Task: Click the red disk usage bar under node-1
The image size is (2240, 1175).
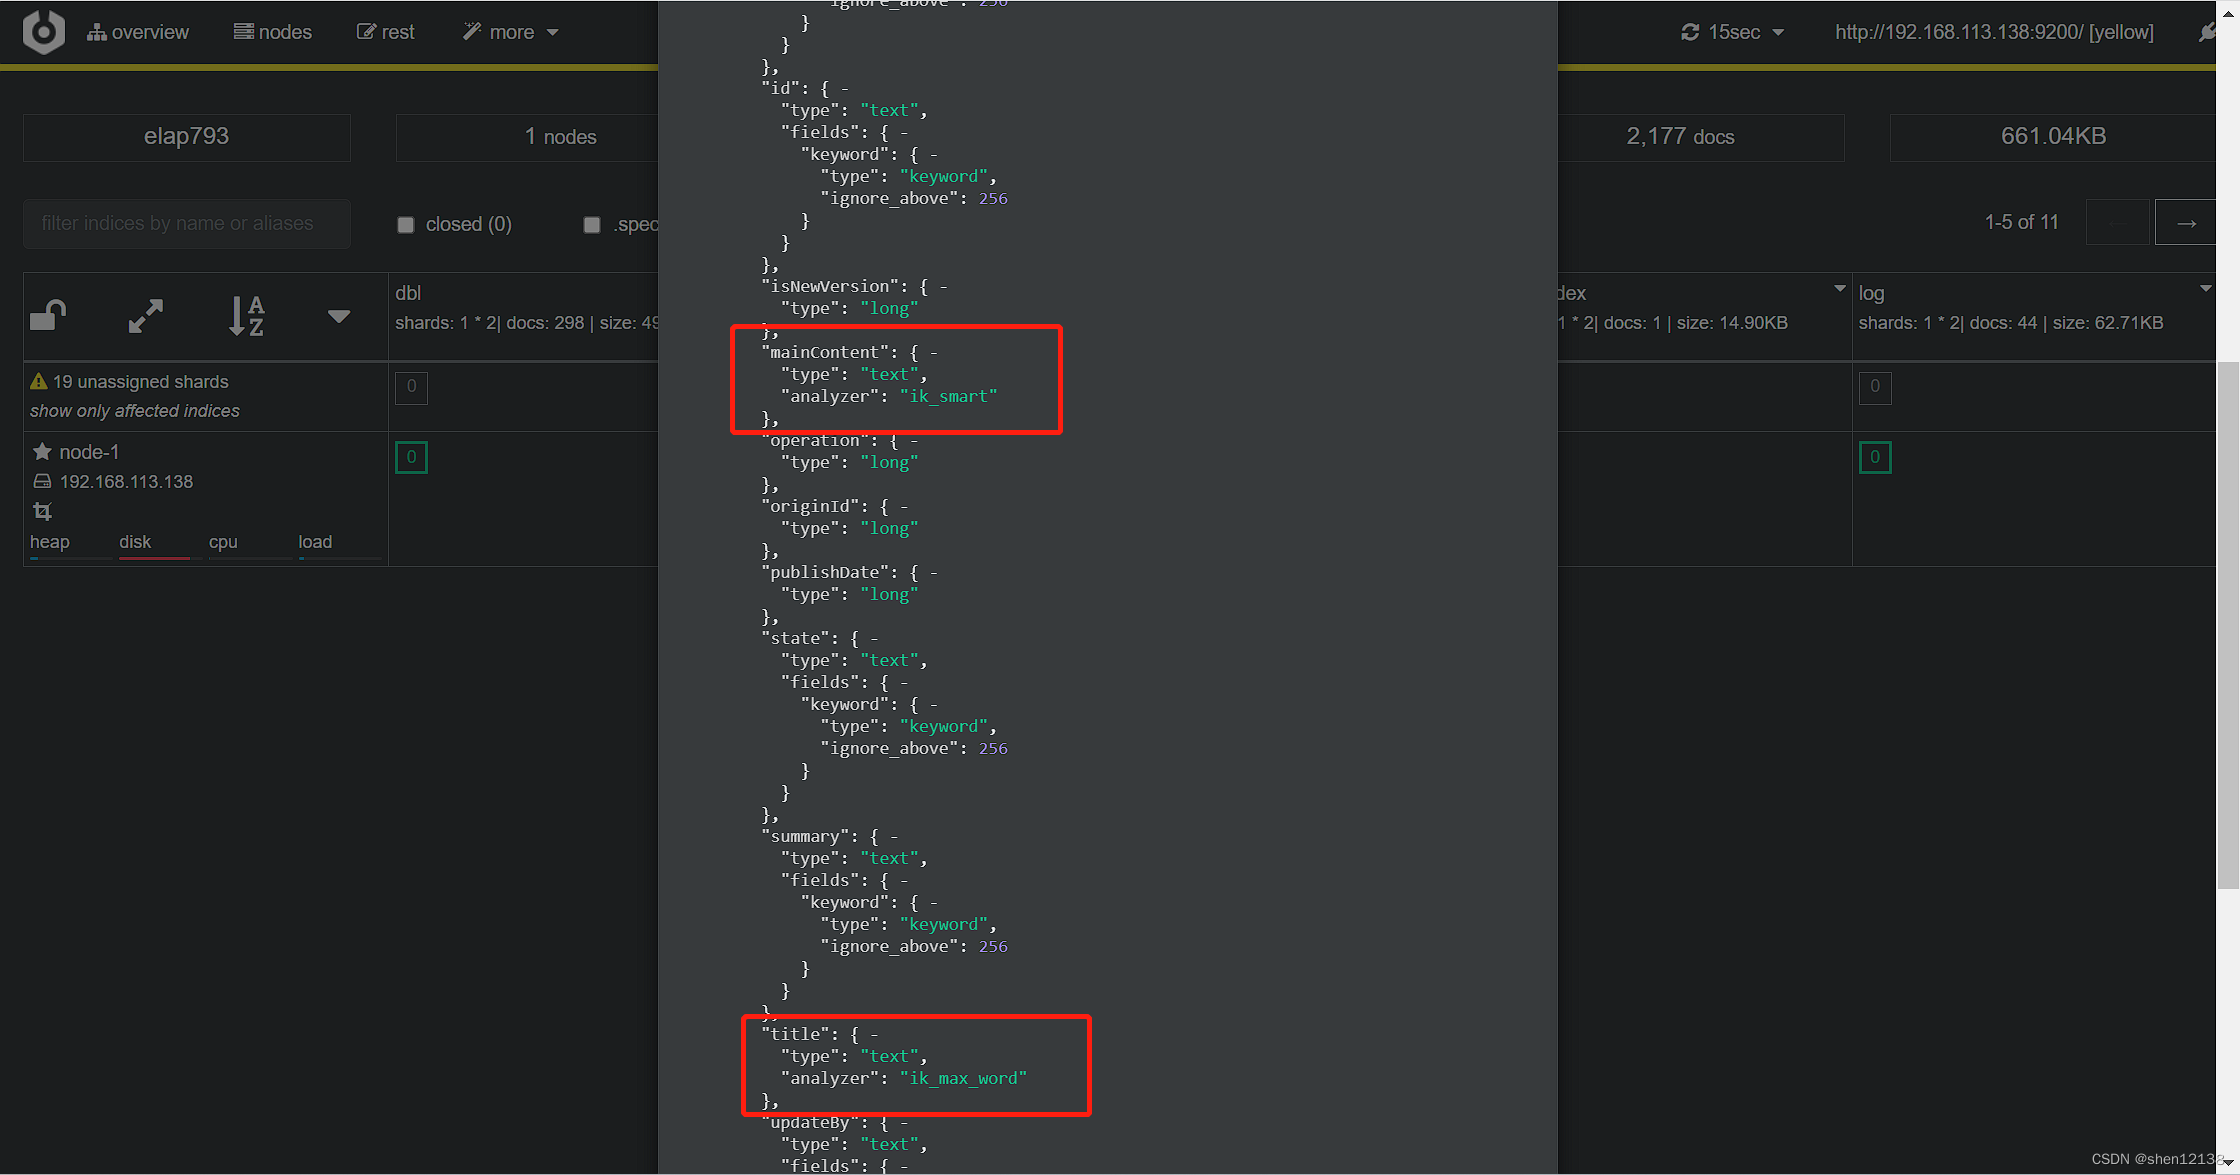Action: [x=153, y=560]
